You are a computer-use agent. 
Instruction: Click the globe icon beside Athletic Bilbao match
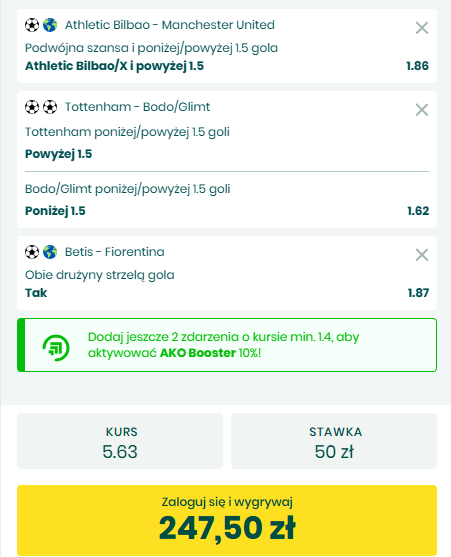(50, 25)
